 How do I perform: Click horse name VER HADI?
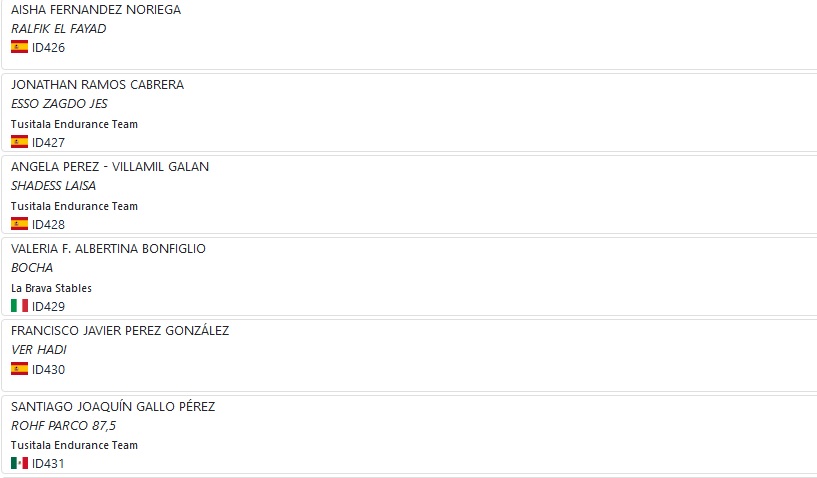coord(39,350)
